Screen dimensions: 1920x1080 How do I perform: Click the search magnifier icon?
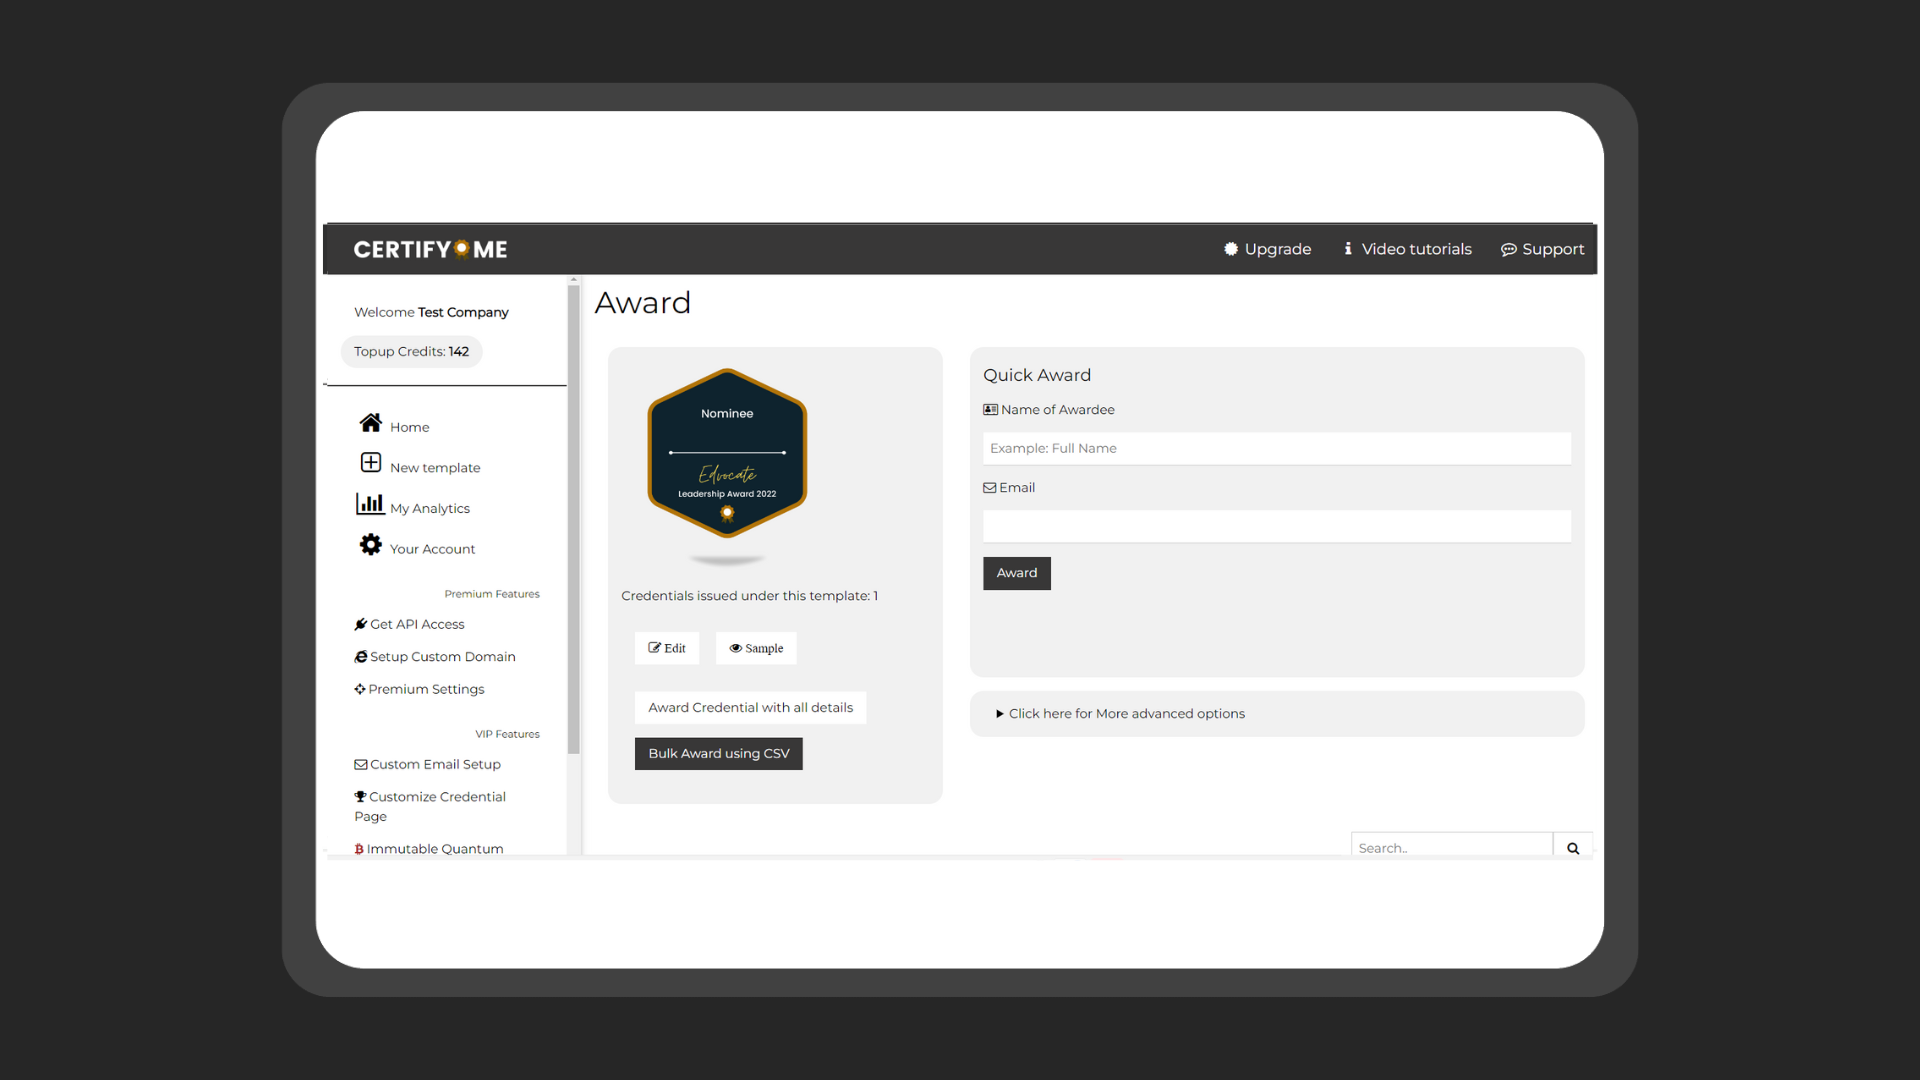1573,848
